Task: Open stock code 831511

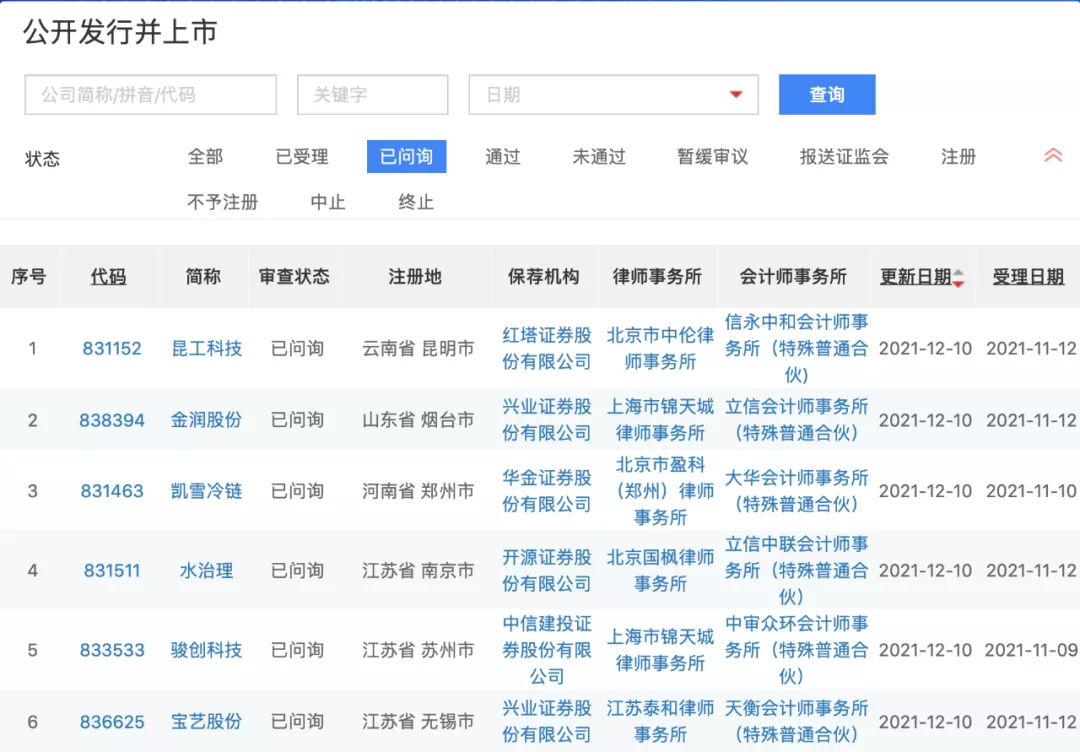Action: click(x=112, y=570)
